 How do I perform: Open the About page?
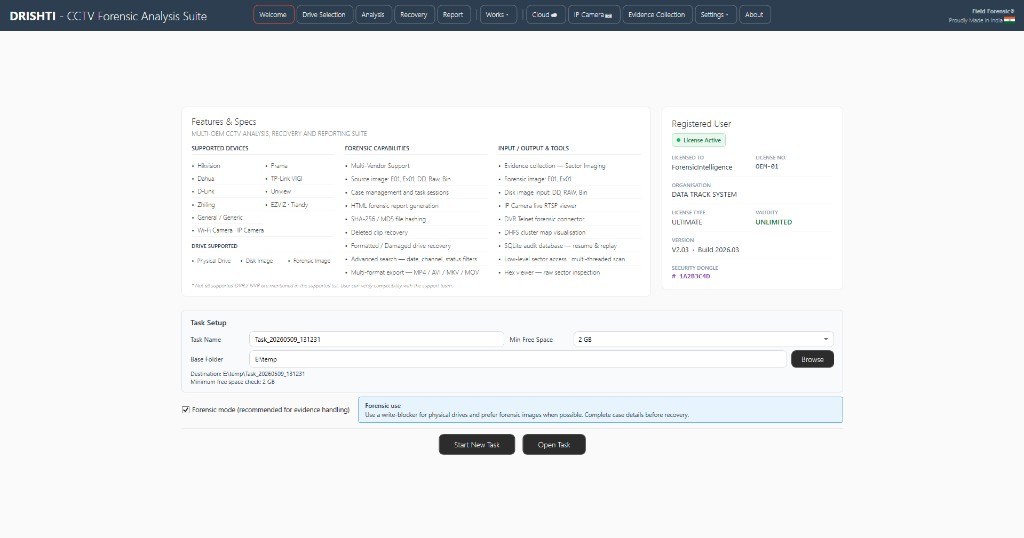click(x=754, y=14)
